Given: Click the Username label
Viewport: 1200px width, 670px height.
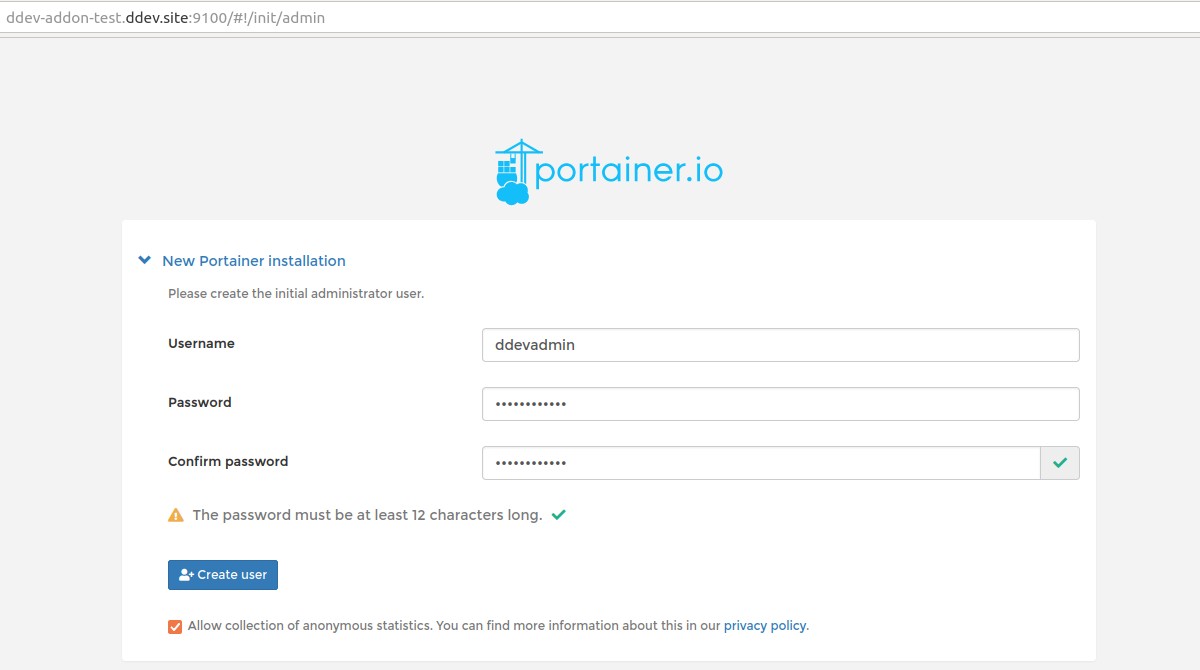Looking at the screenshot, I should (201, 343).
